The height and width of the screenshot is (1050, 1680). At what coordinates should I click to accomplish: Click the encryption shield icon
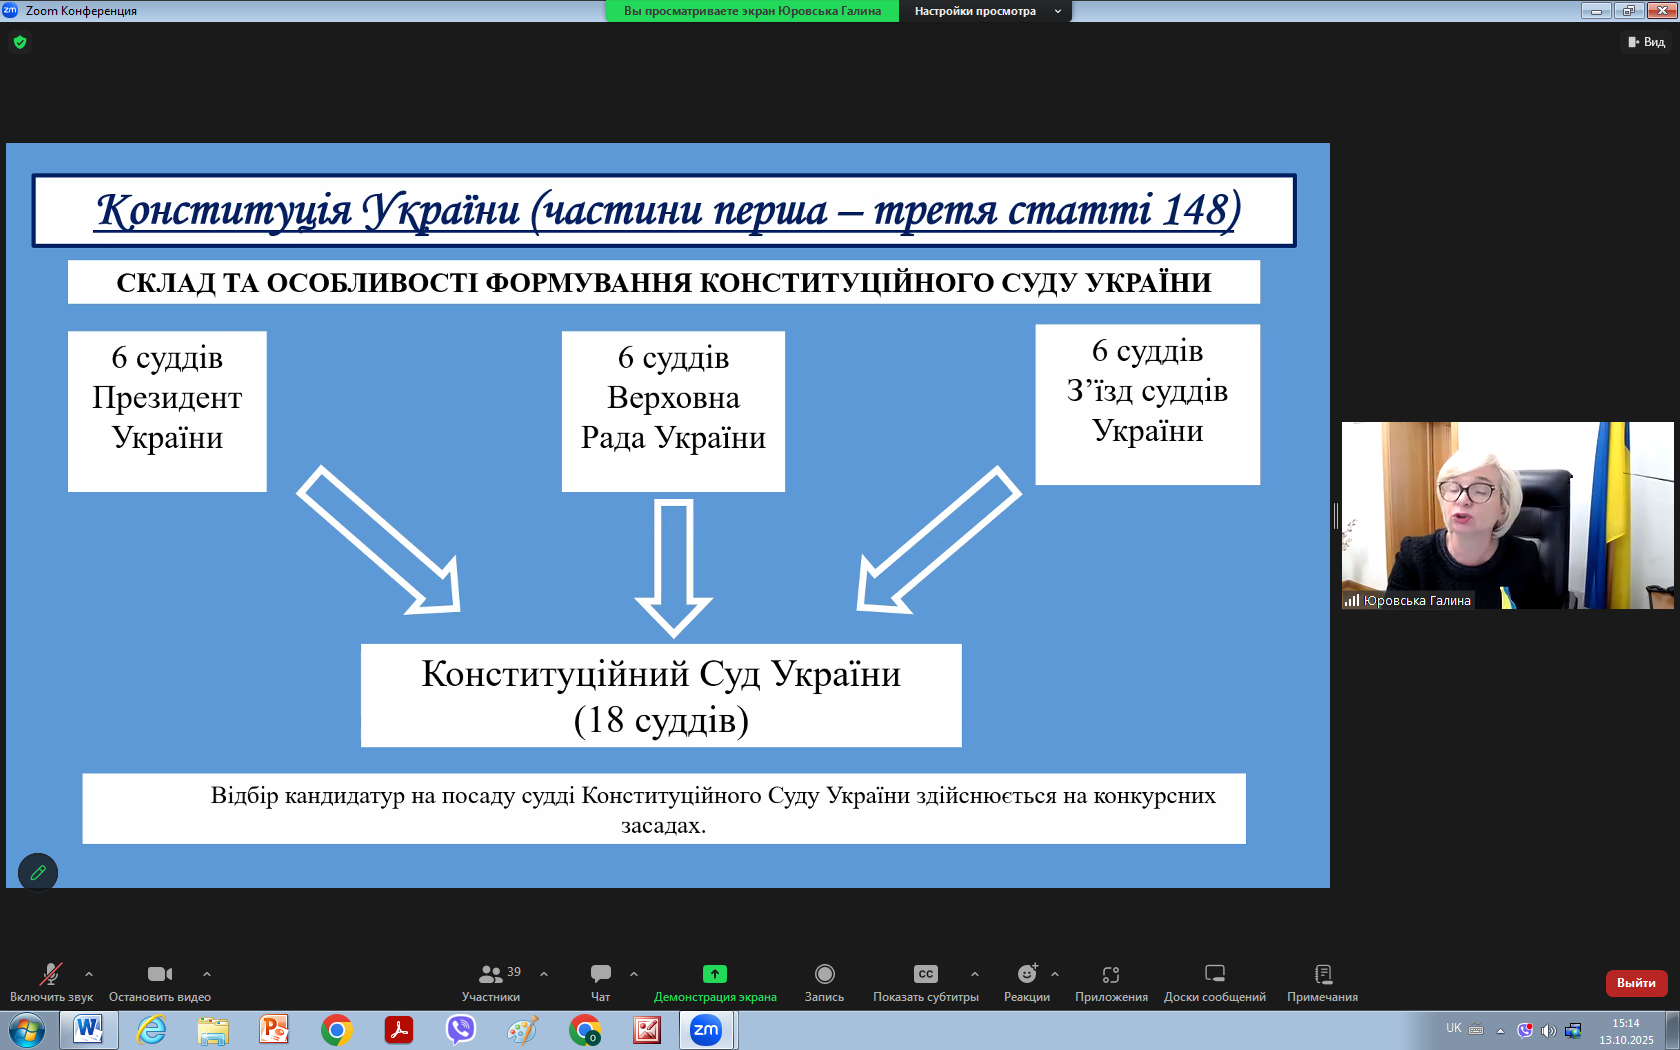tap(20, 42)
